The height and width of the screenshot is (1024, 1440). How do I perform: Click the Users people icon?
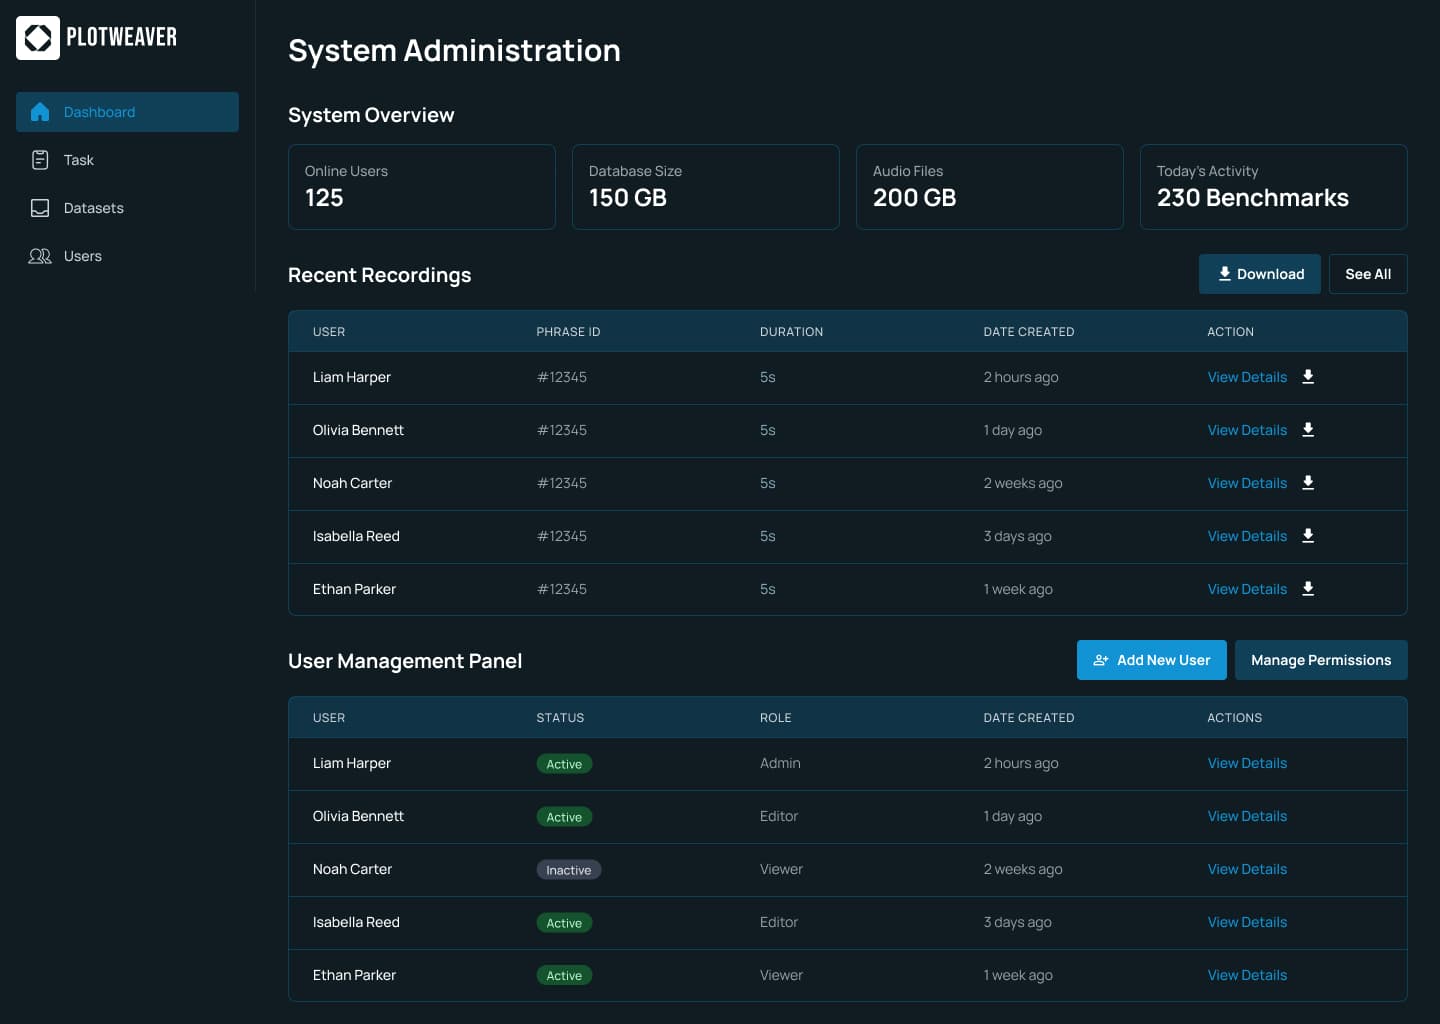pos(40,256)
